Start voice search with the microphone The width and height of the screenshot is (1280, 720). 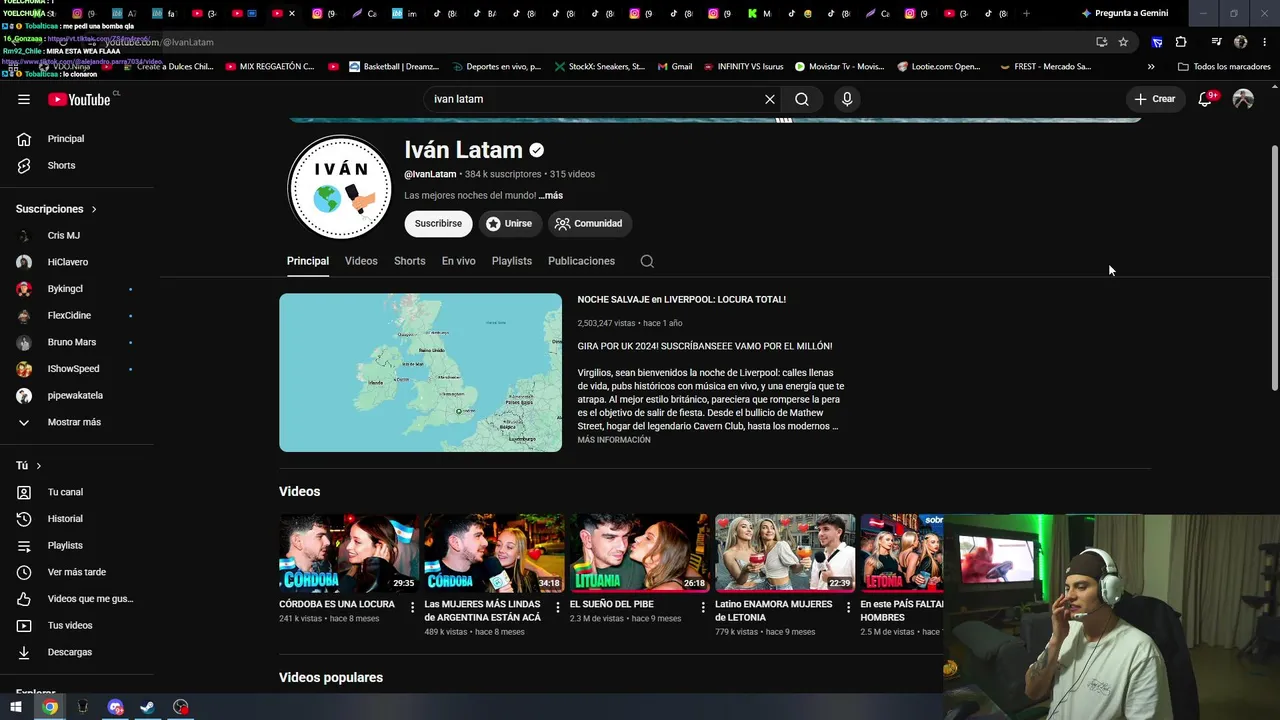847,99
